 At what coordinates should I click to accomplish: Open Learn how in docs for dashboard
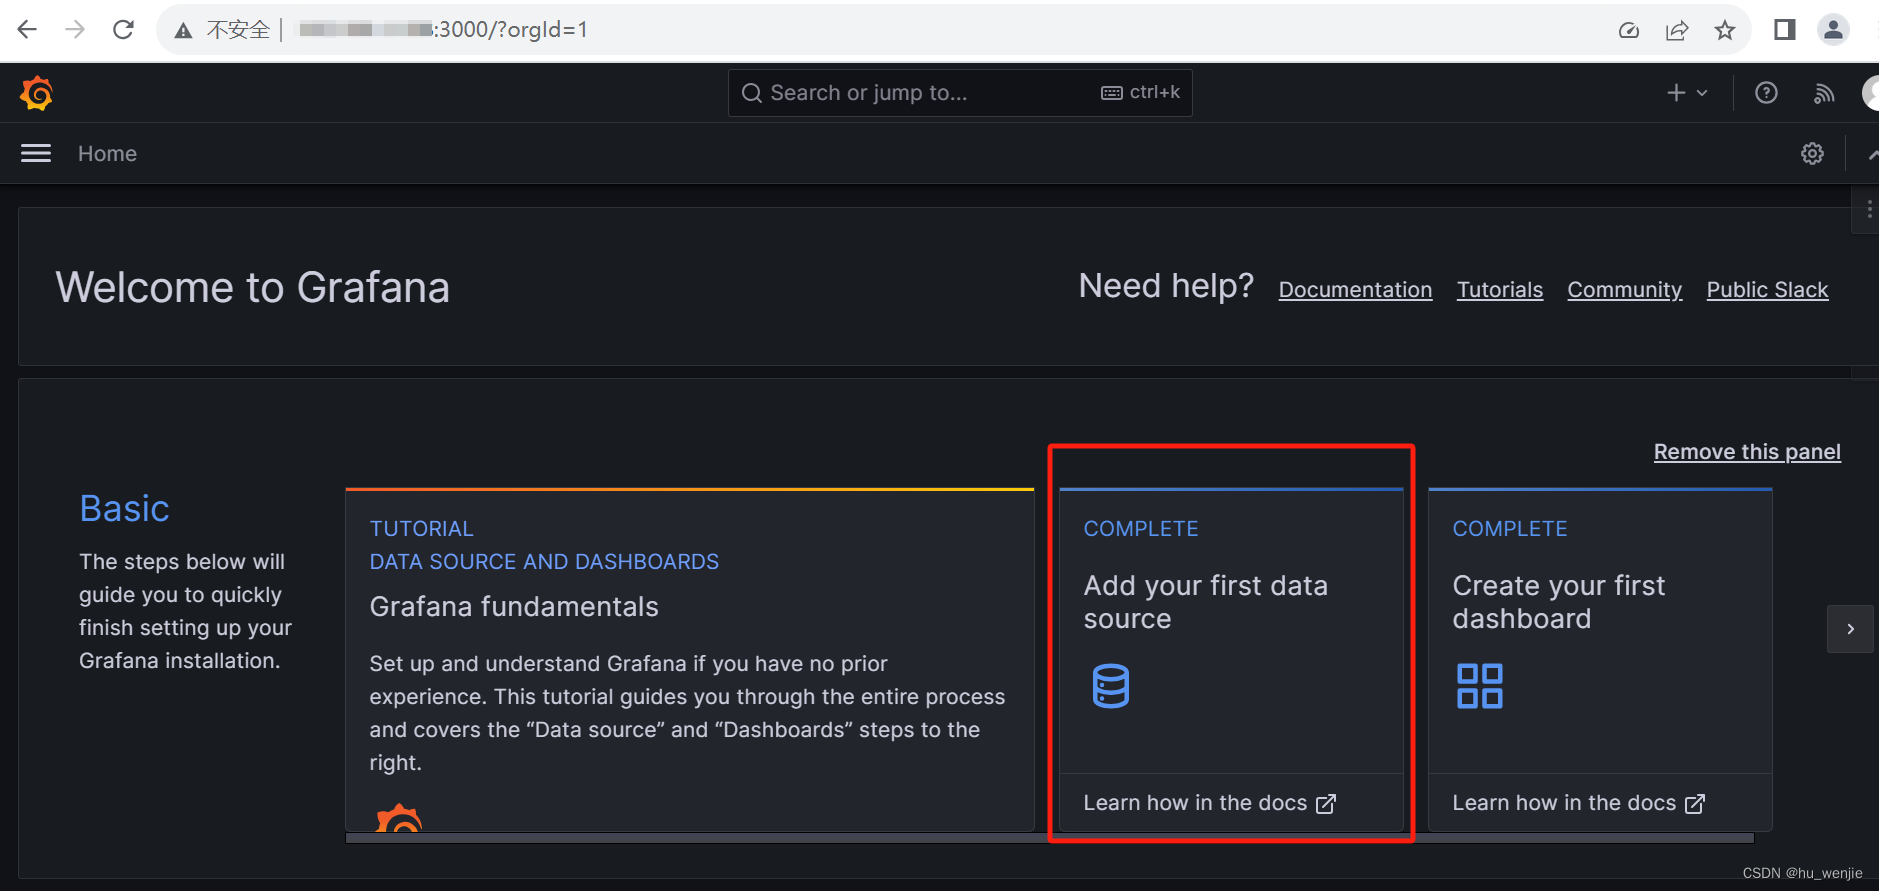pyautogui.click(x=1578, y=803)
